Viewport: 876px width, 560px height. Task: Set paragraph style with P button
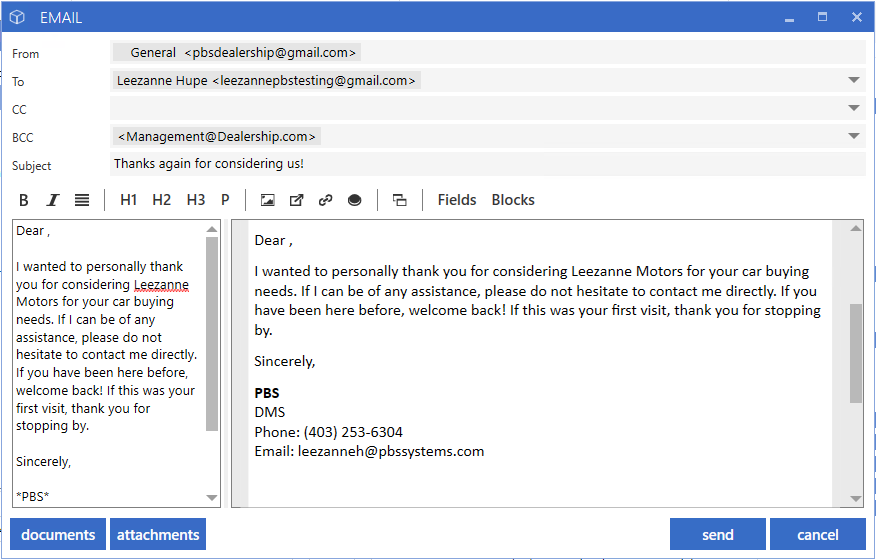[225, 200]
